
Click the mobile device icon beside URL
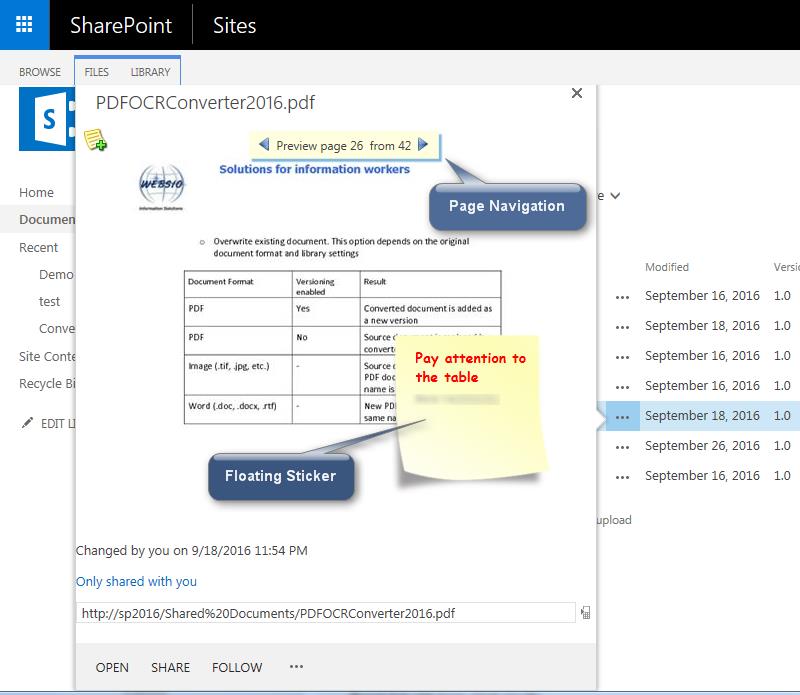pyautogui.click(x=585, y=613)
